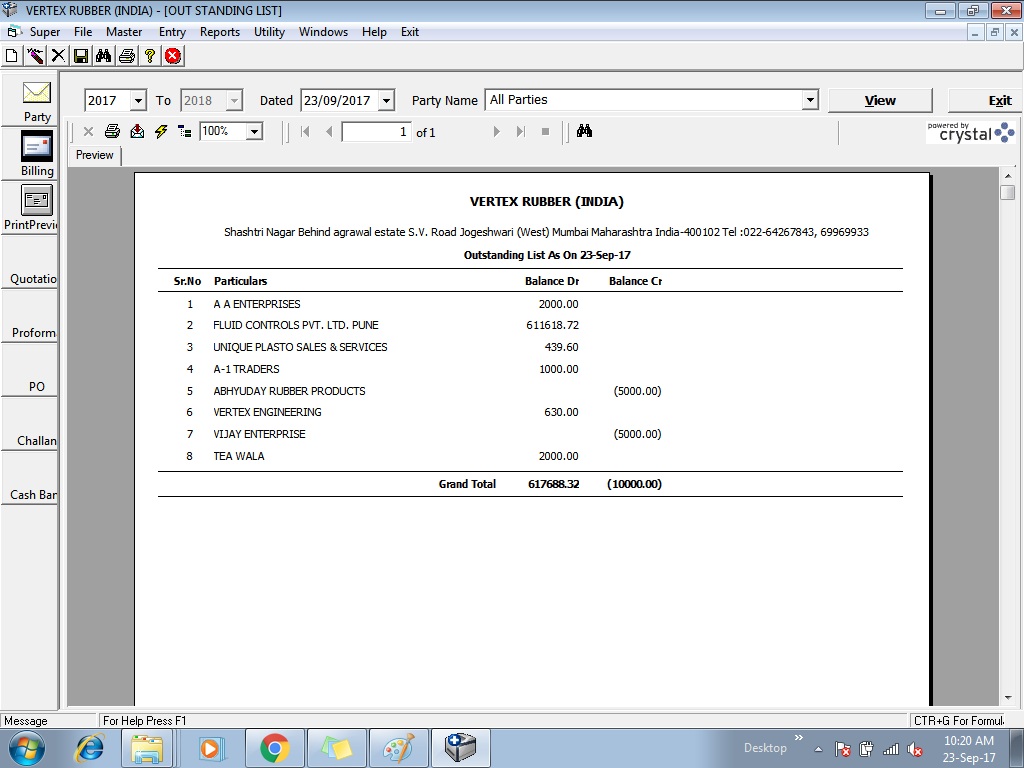
Task: Click the View button
Action: click(880, 100)
